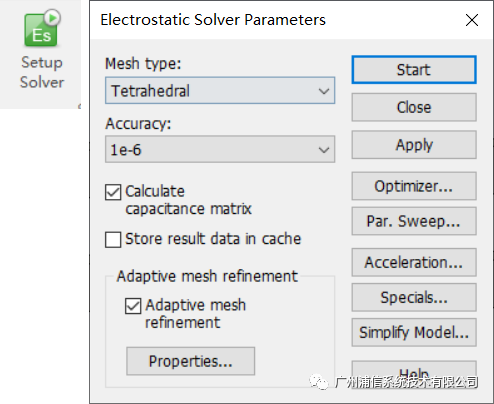
Task: Open Par. Sweep settings
Action: (414, 221)
